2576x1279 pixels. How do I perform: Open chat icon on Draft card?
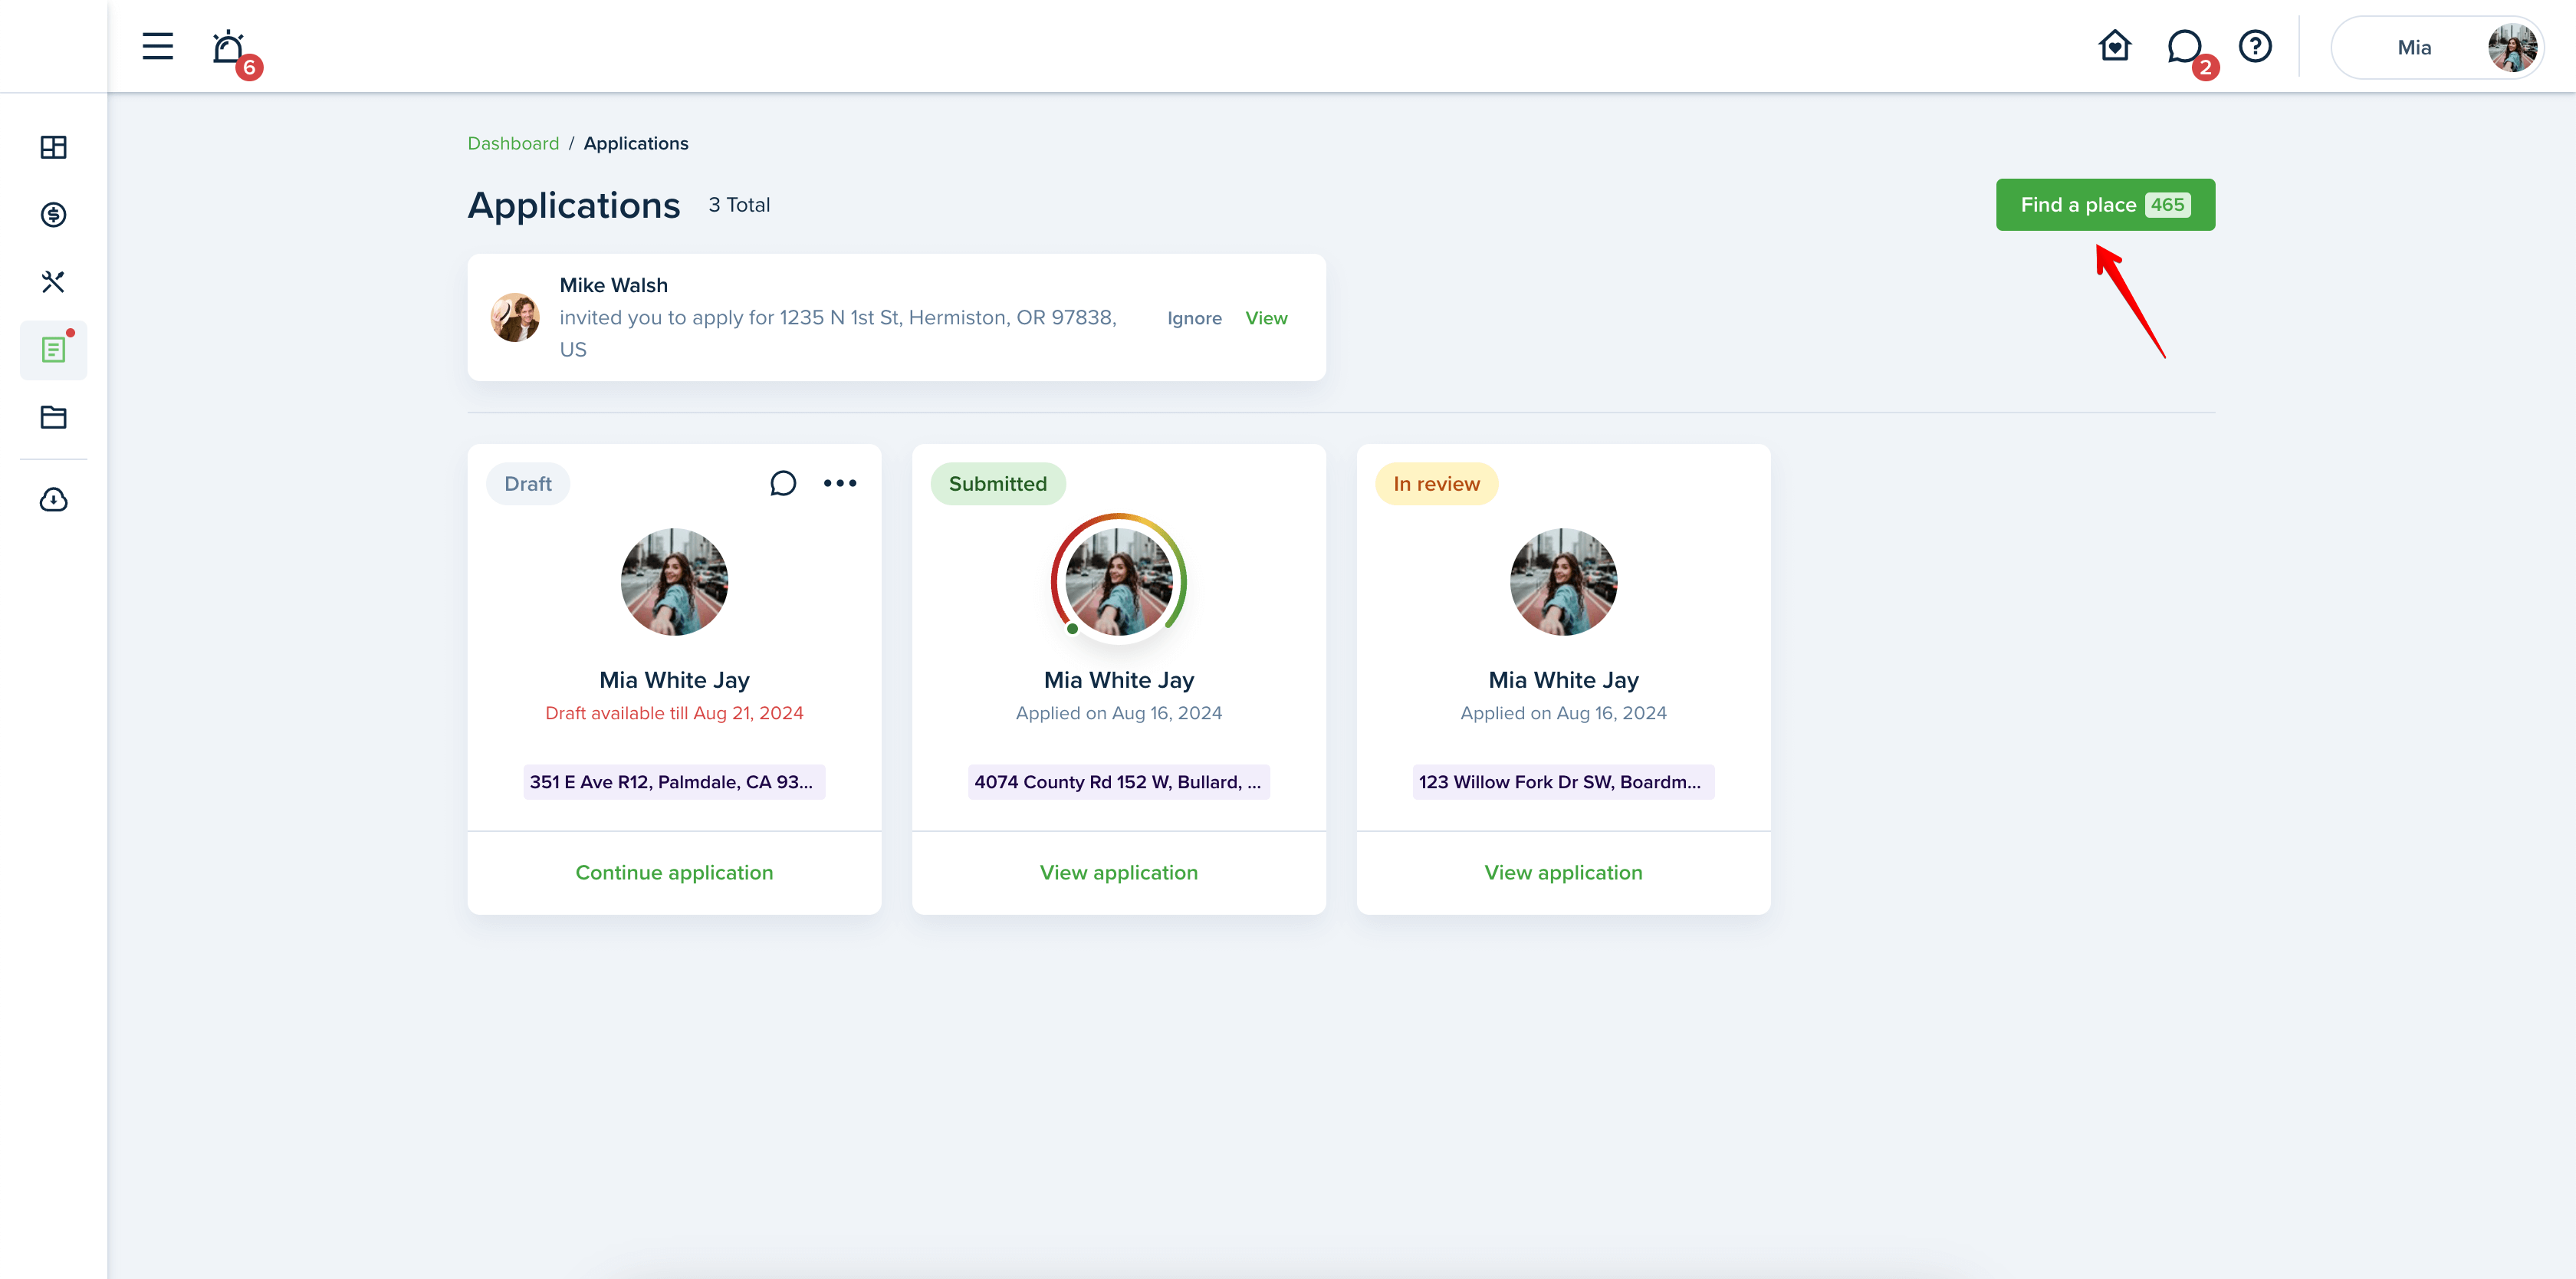[x=782, y=483]
